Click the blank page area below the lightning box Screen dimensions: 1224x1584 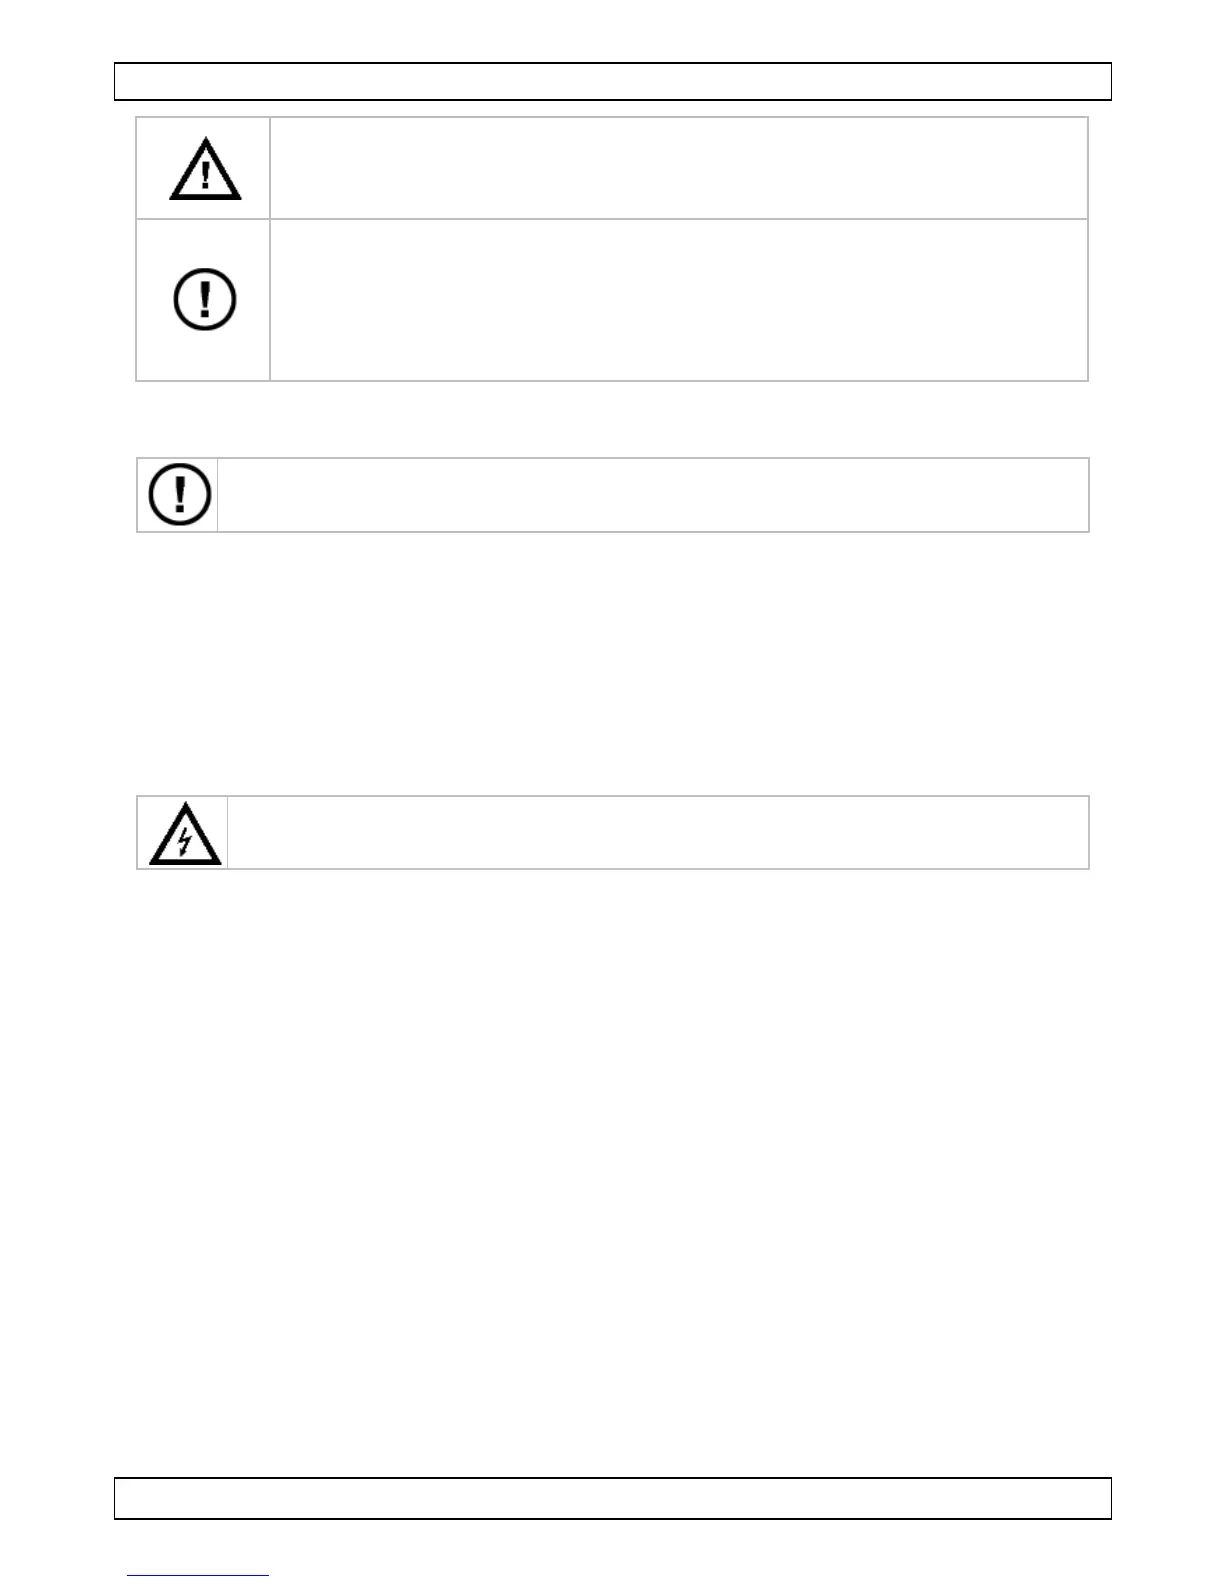click(612, 1150)
